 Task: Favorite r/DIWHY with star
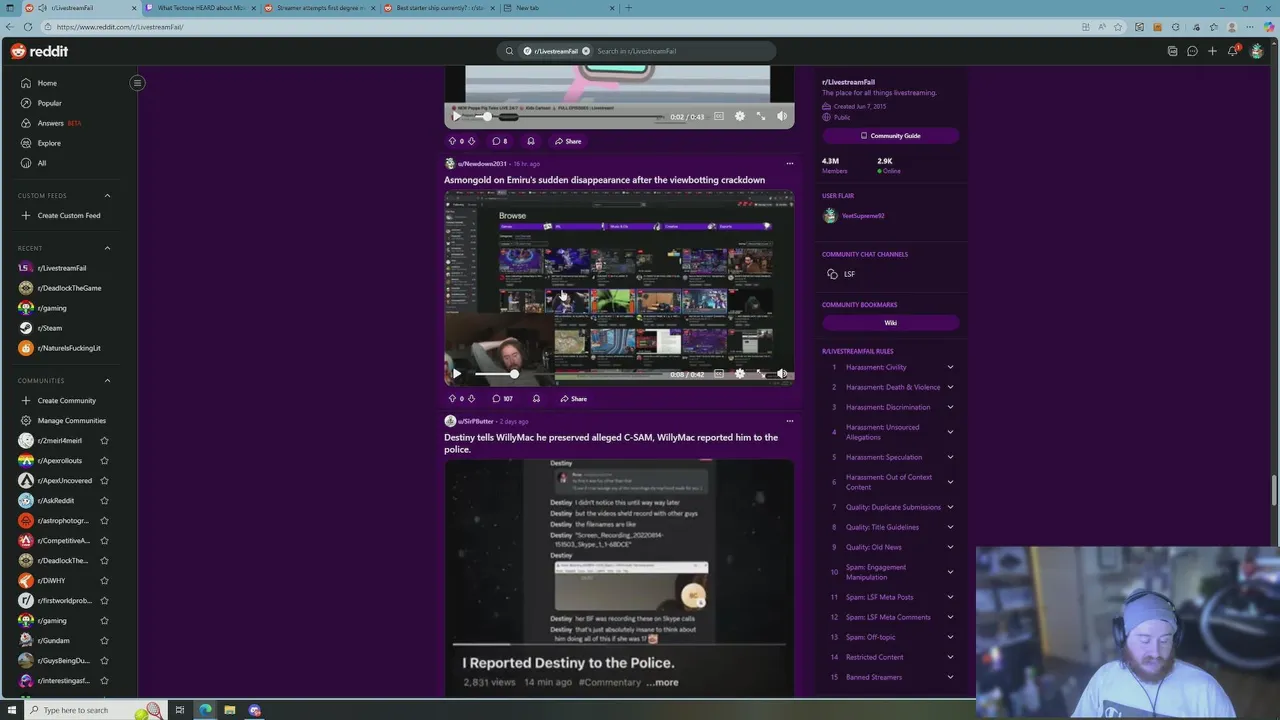104,580
